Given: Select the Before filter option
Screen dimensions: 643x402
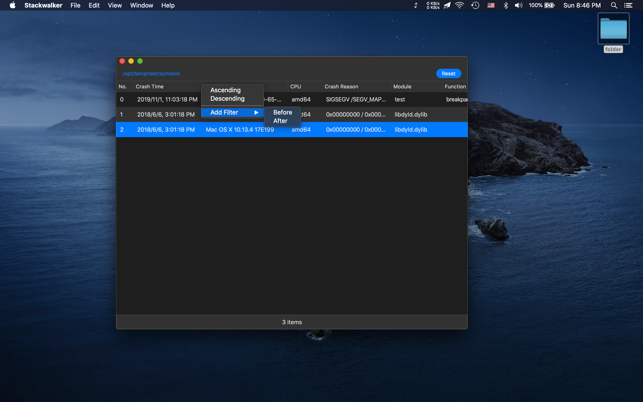Looking at the screenshot, I should [x=282, y=112].
